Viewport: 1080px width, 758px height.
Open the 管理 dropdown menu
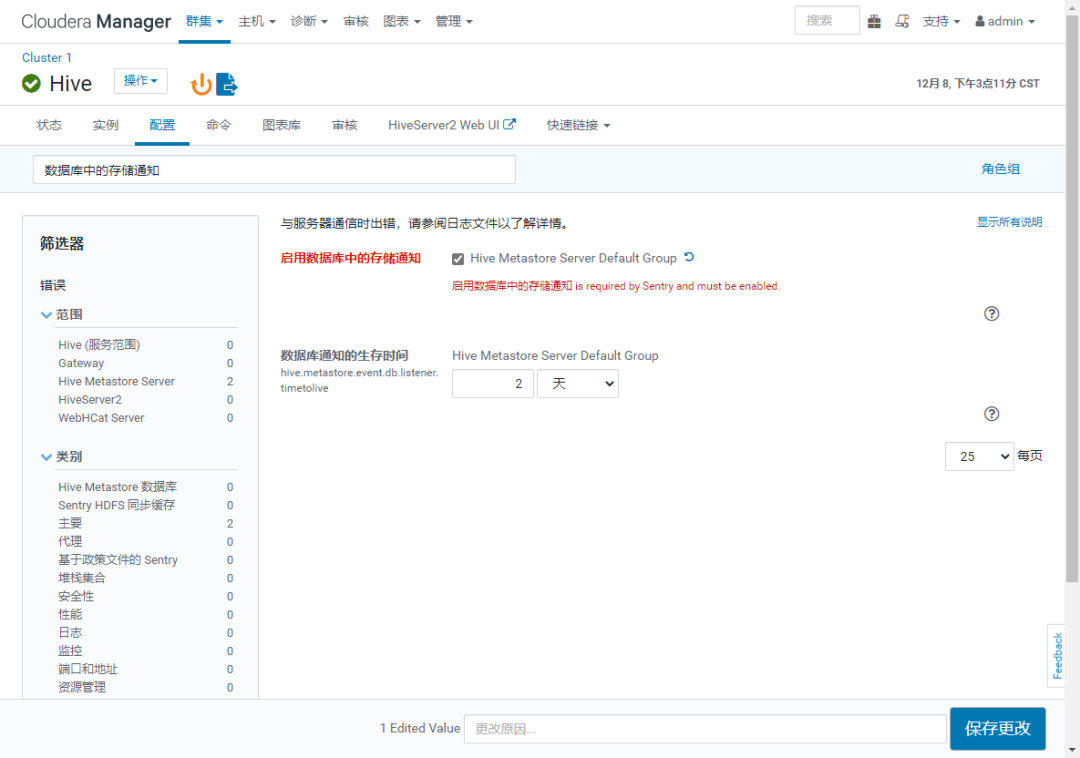(x=454, y=21)
